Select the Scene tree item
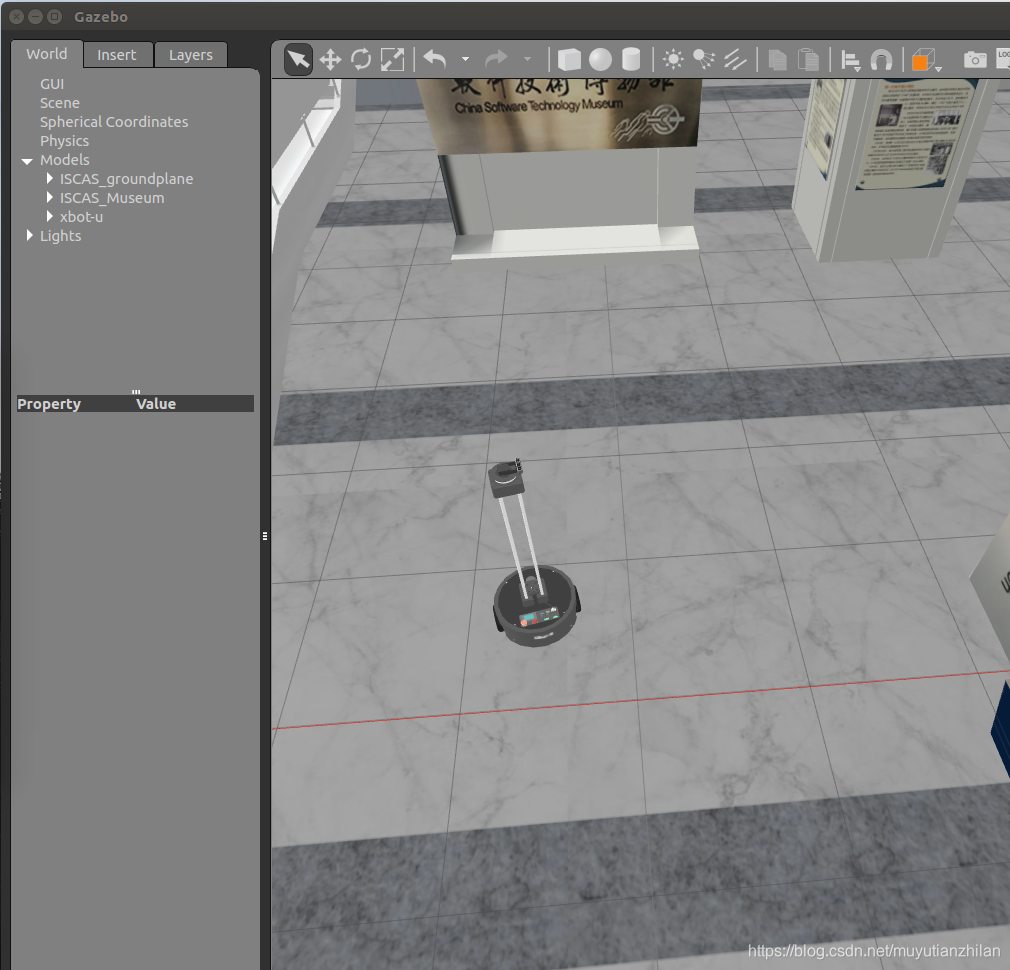The width and height of the screenshot is (1010, 970). (60, 103)
